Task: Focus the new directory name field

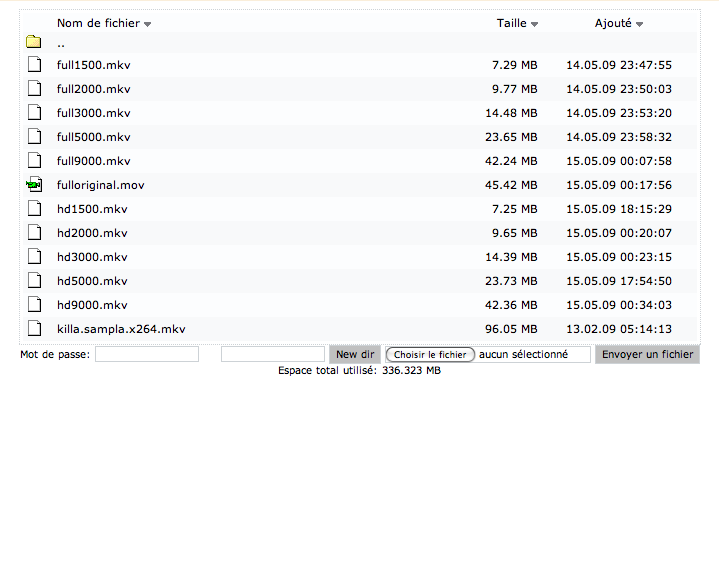Action: 273,354
